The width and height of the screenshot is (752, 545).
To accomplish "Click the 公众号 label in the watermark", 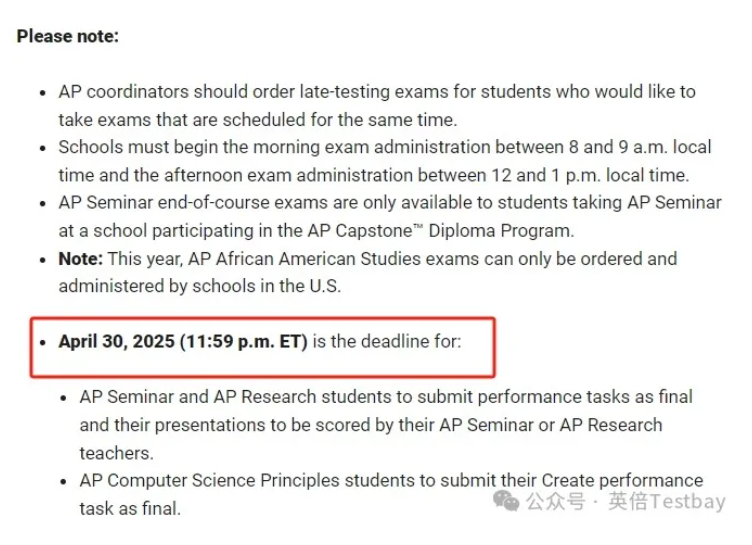I will pos(555,501).
